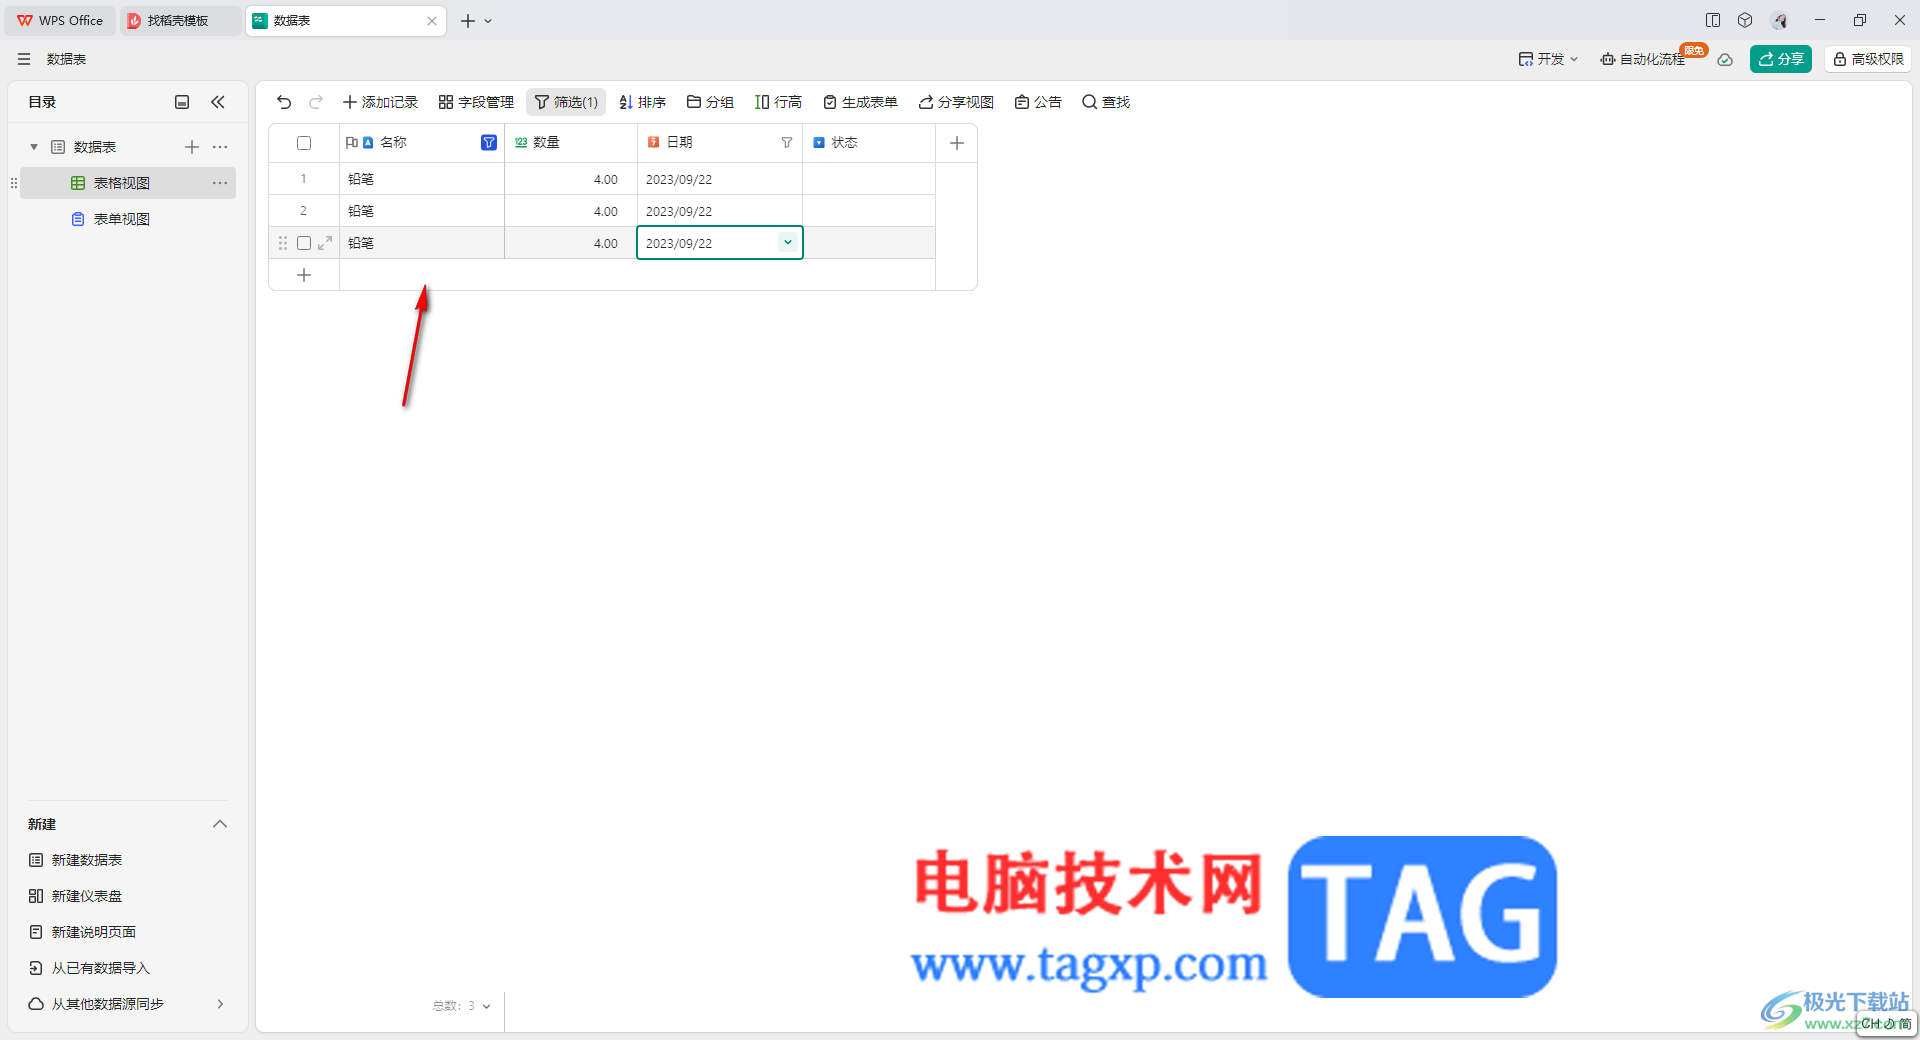Click the row three drag handle
The height and width of the screenshot is (1040, 1920).
point(283,243)
